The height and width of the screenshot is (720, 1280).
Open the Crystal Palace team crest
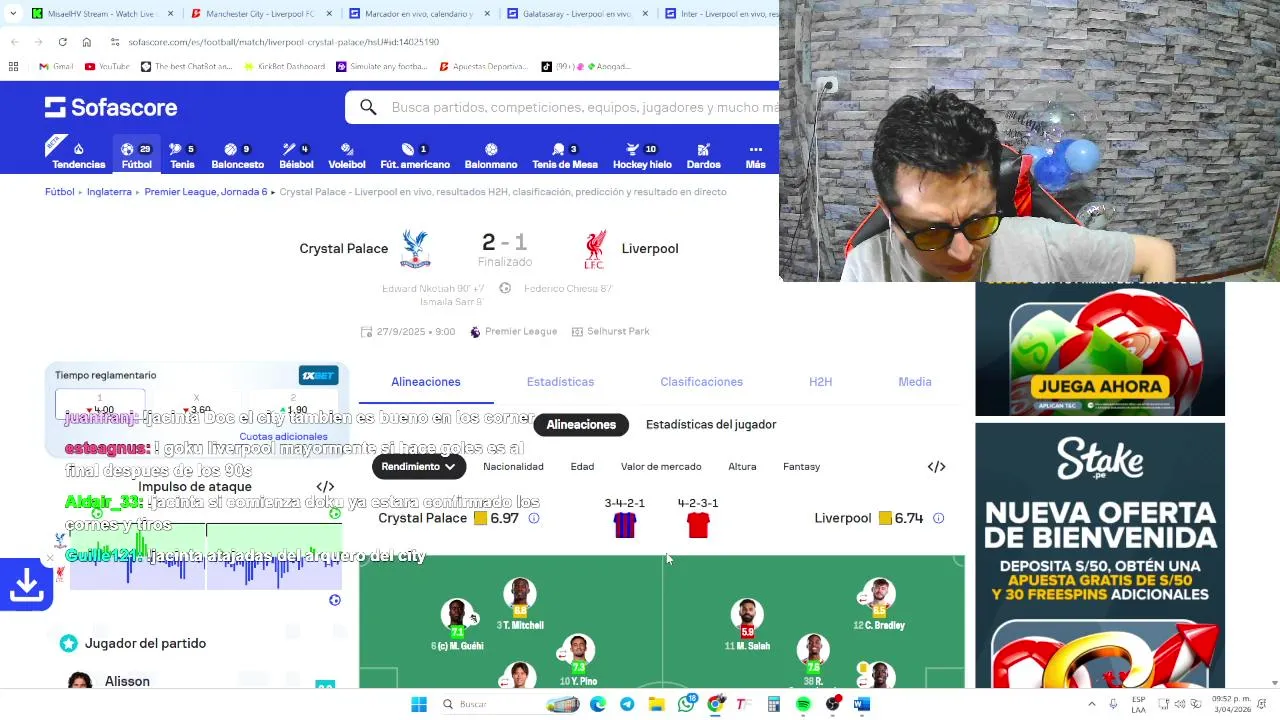415,249
